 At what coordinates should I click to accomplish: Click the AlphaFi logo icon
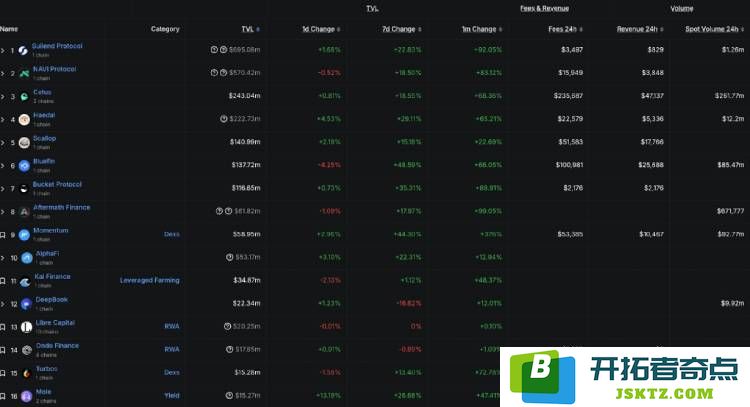tap(27, 258)
